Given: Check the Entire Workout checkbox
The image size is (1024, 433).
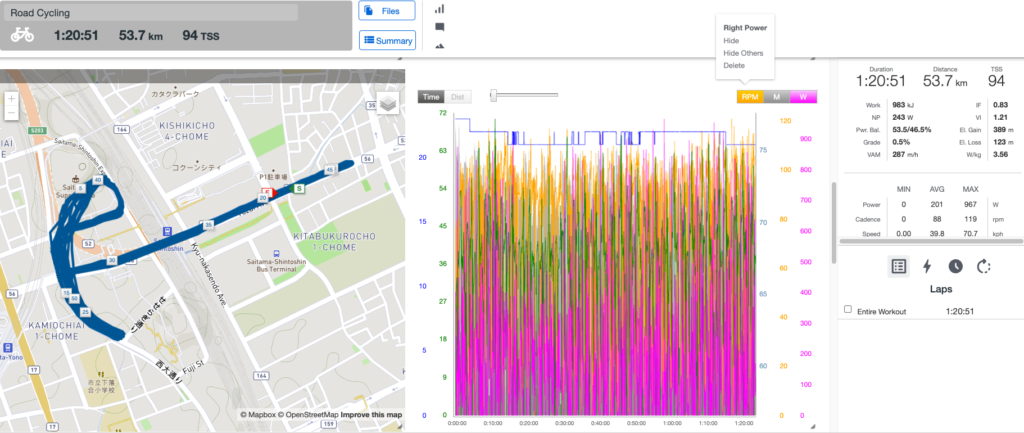Looking at the screenshot, I should [848, 310].
